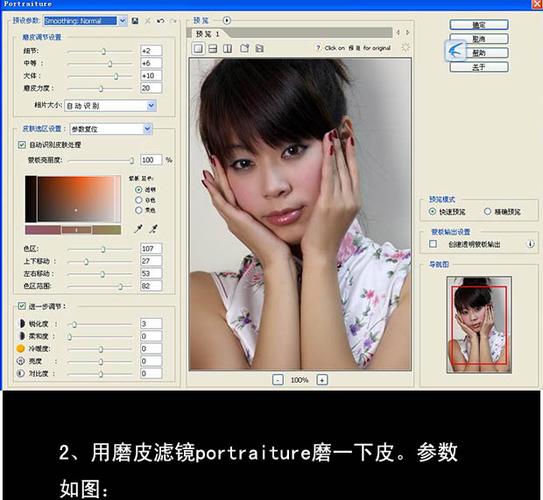The height and width of the screenshot is (500, 543).
Task: Click the 上下移动 slider handle
Action: (86, 262)
